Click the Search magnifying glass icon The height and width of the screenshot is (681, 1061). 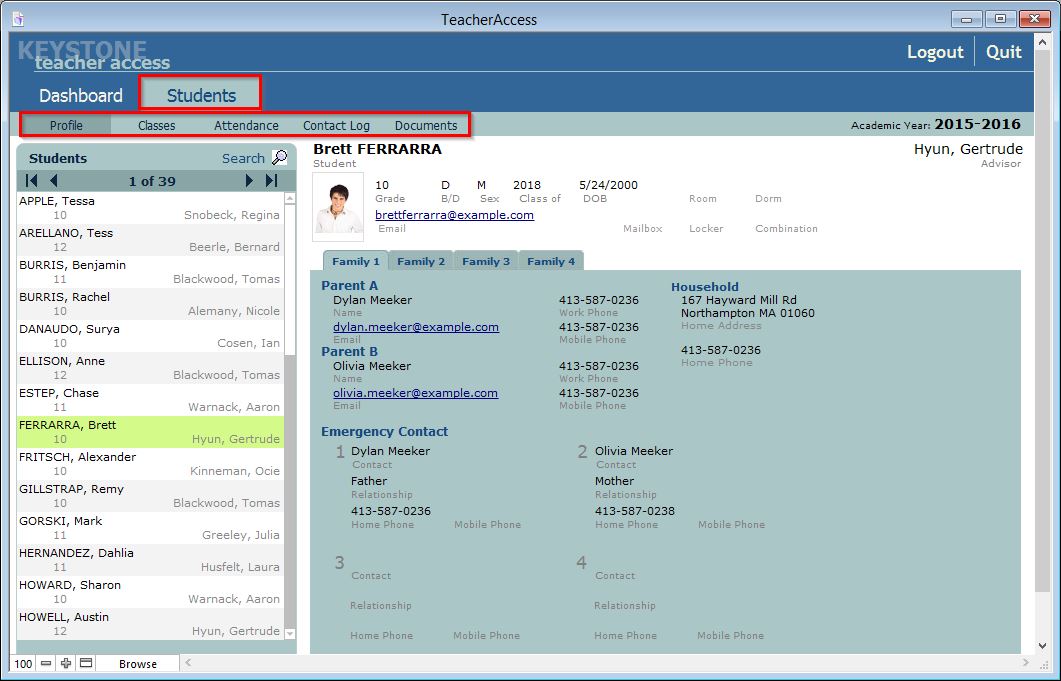coord(279,158)
